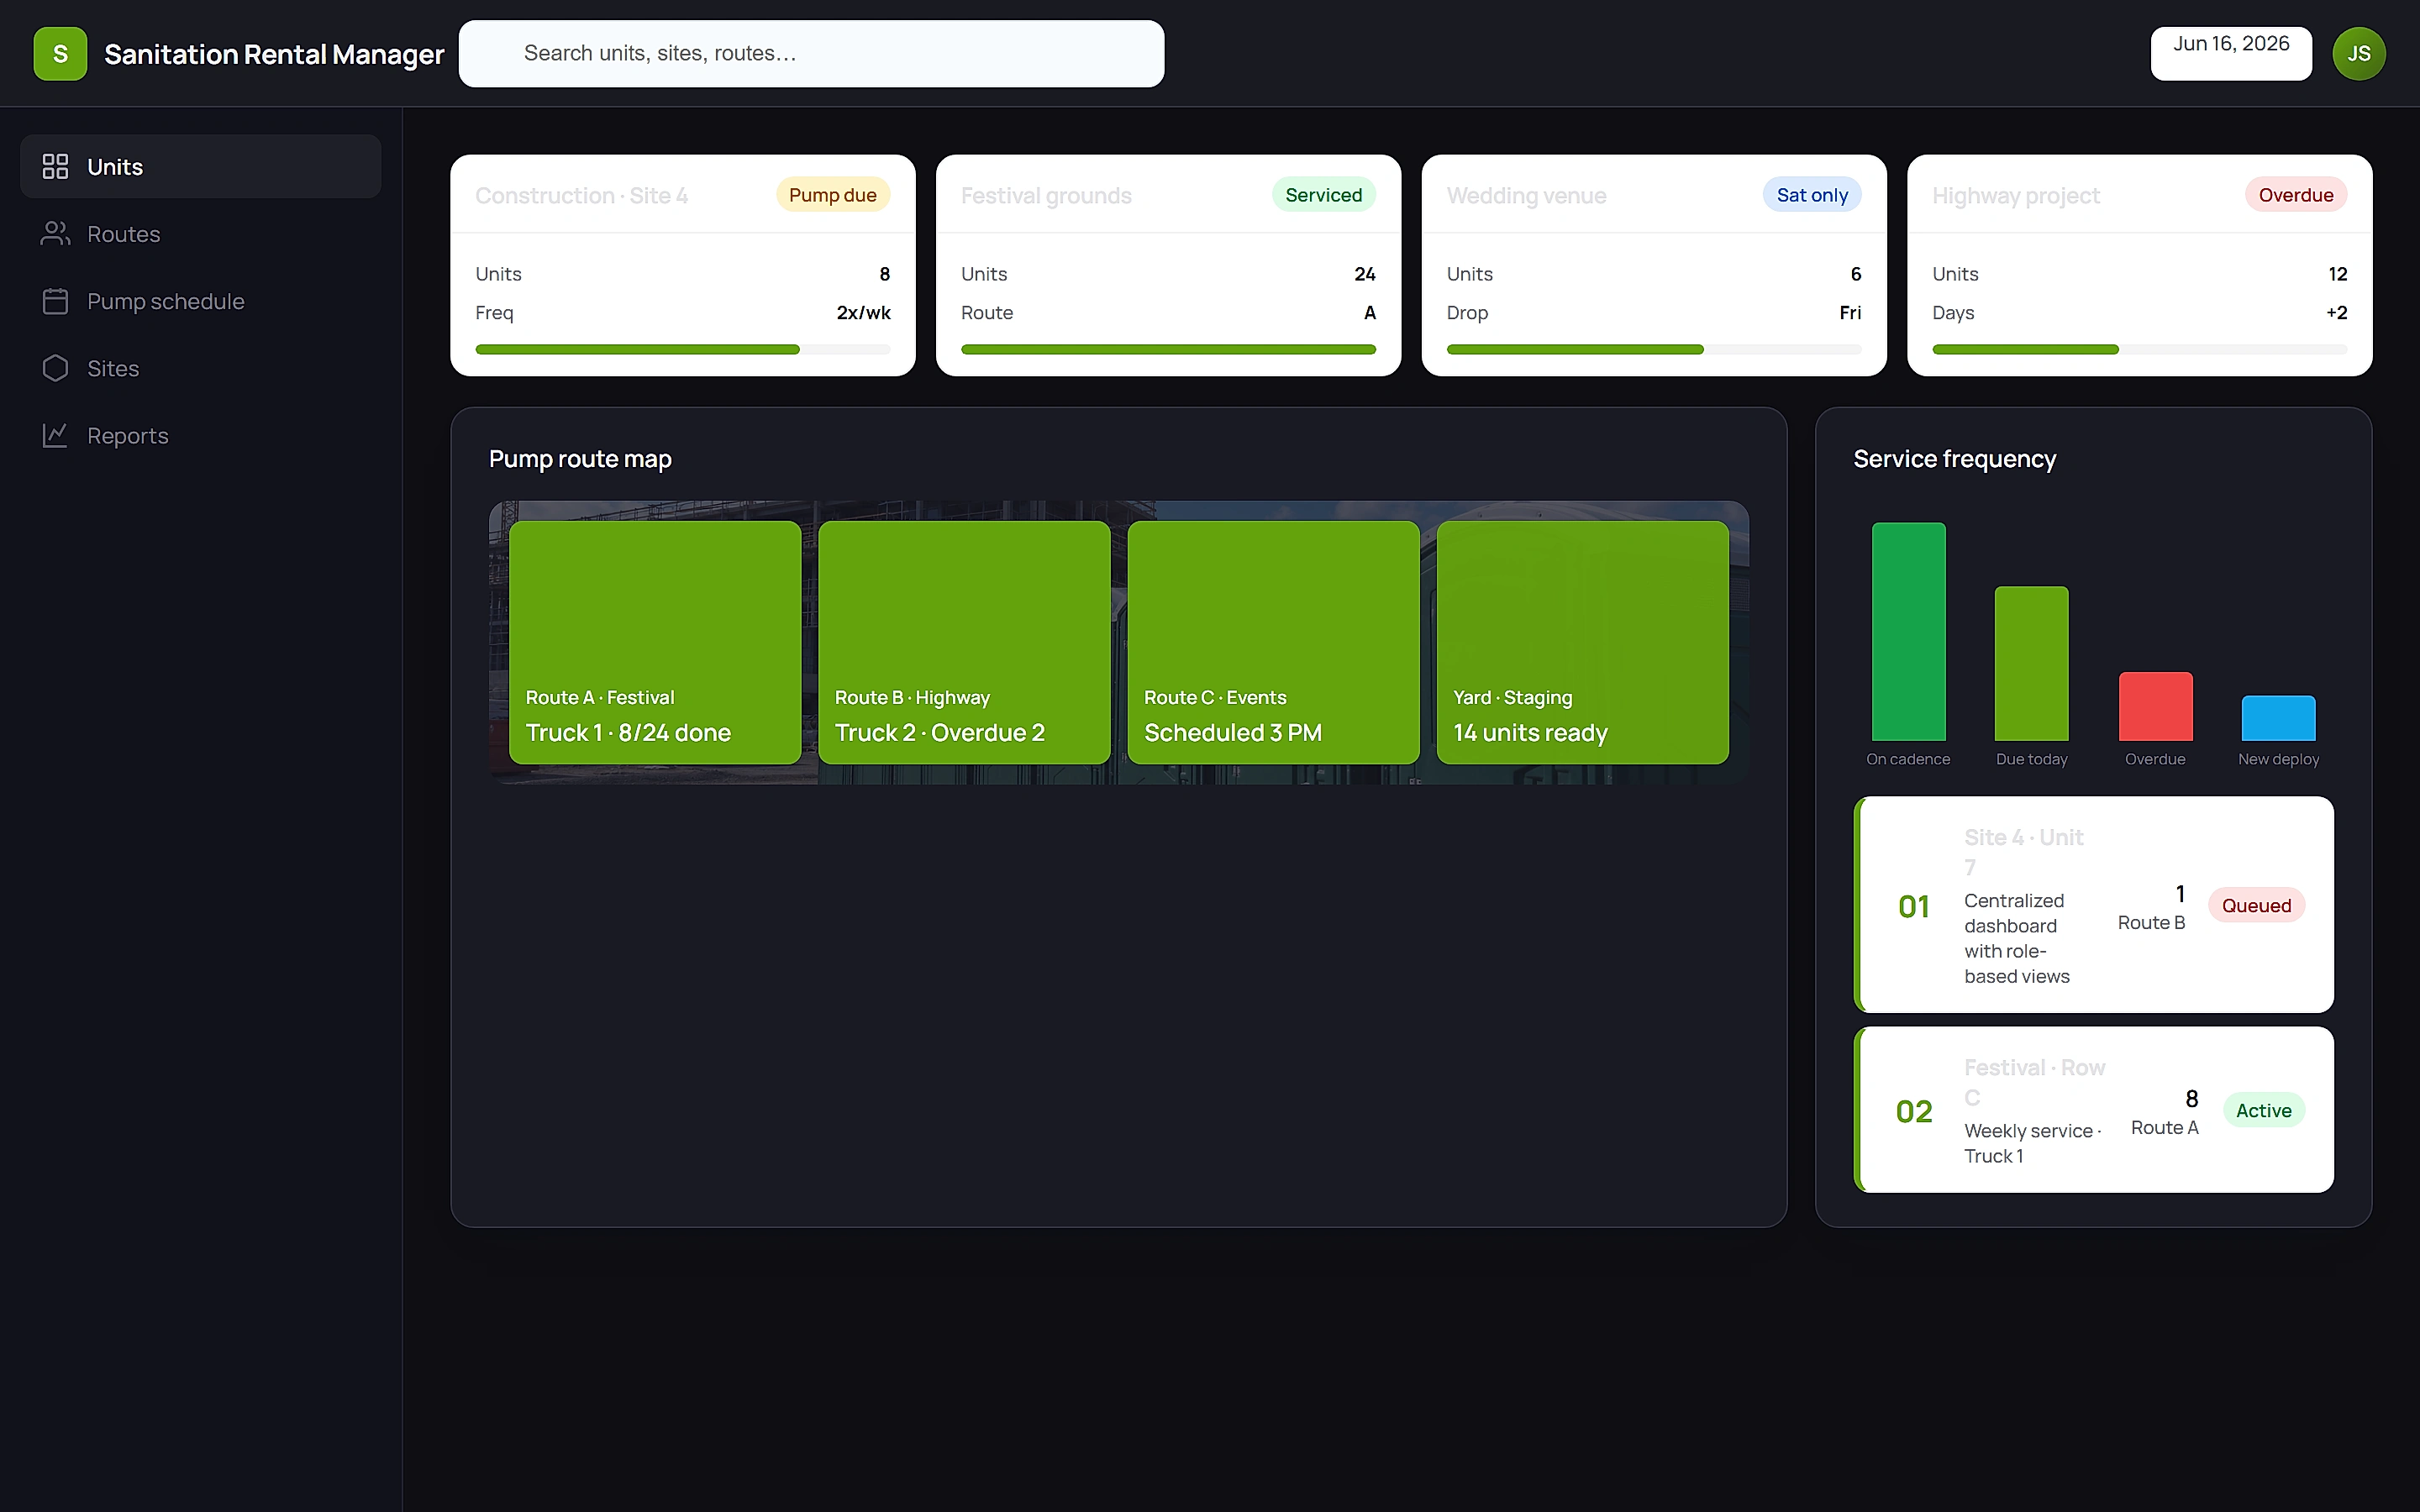Open the Route B · Highway tile
Viewport: 2420px width, 1512px height.
click(x=964, y=642)
